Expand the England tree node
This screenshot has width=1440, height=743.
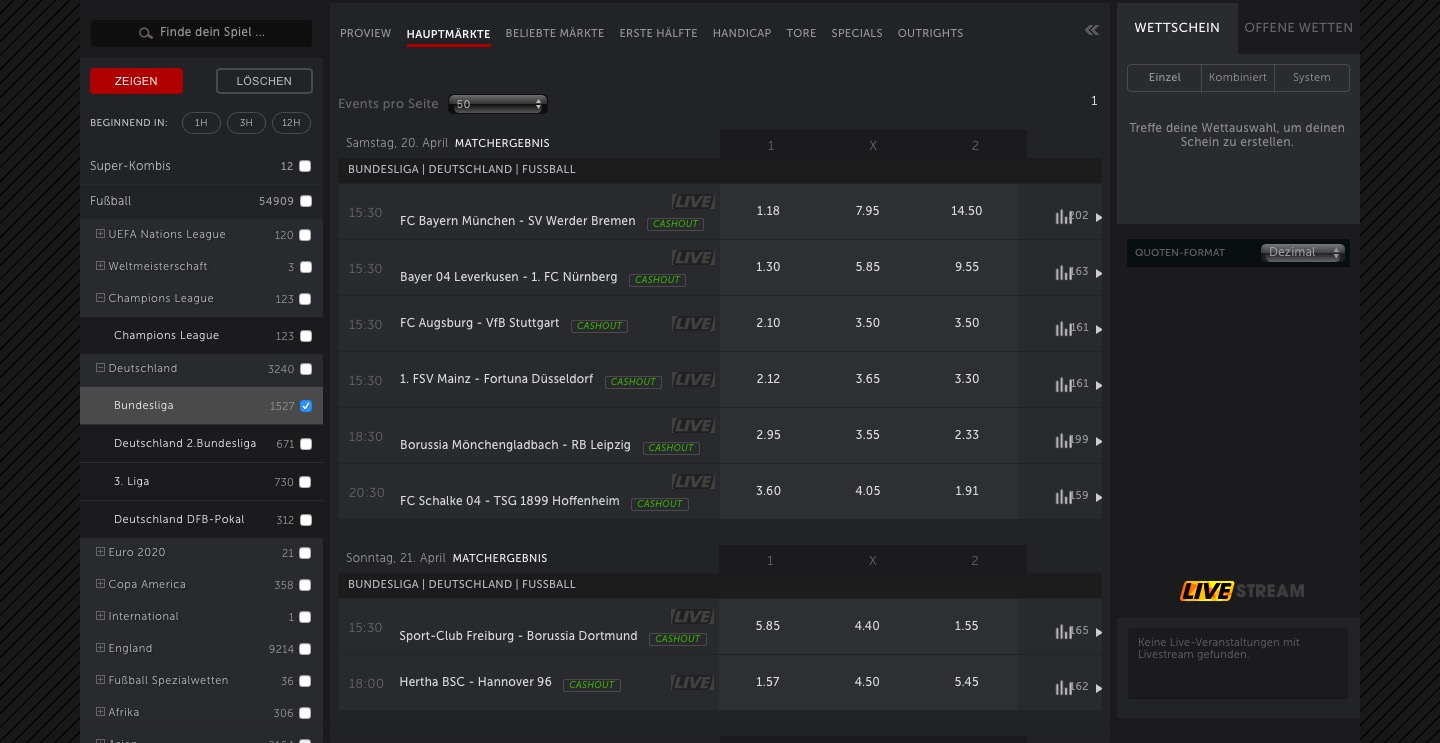click(x=100, y=648)
